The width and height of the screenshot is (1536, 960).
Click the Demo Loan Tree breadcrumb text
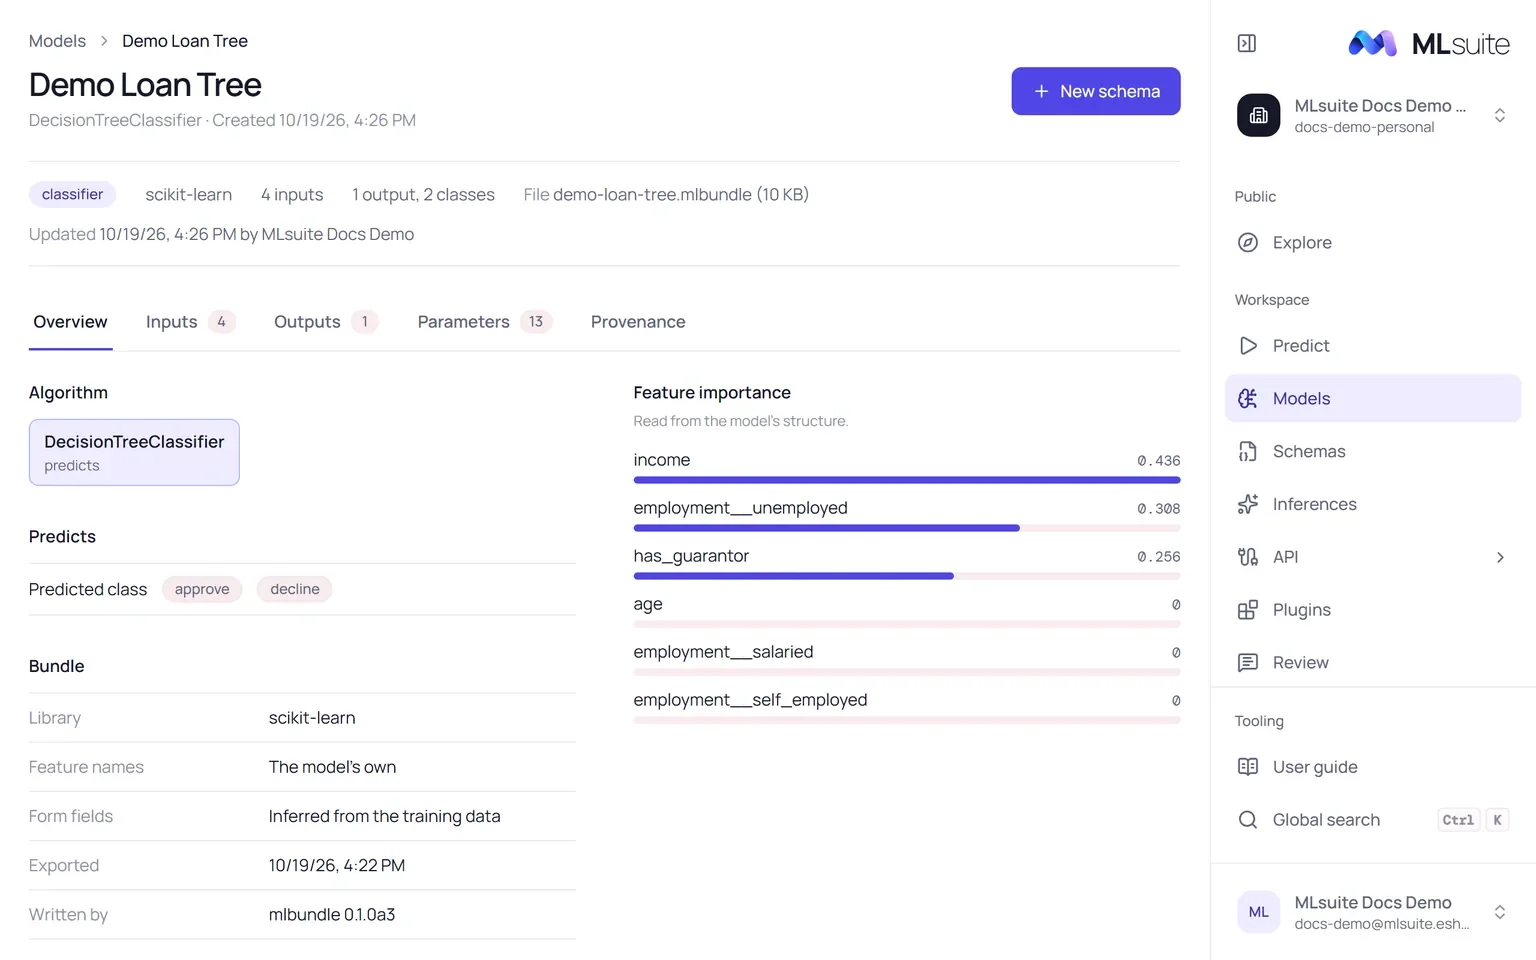click(185, 41)
